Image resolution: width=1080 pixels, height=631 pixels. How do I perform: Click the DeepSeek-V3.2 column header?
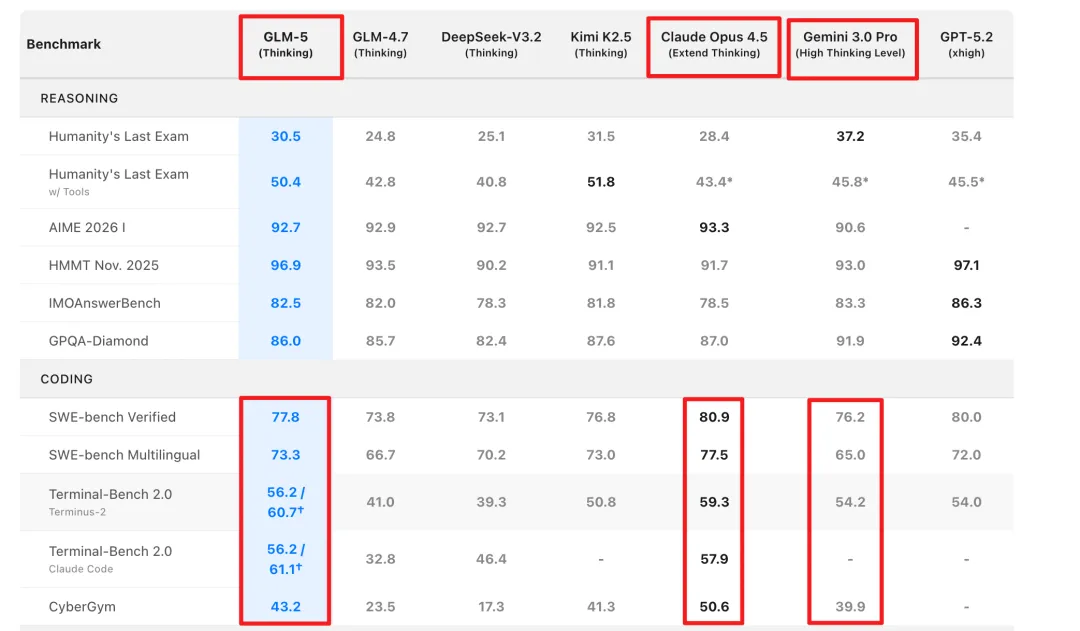click(x=491, y=44)
